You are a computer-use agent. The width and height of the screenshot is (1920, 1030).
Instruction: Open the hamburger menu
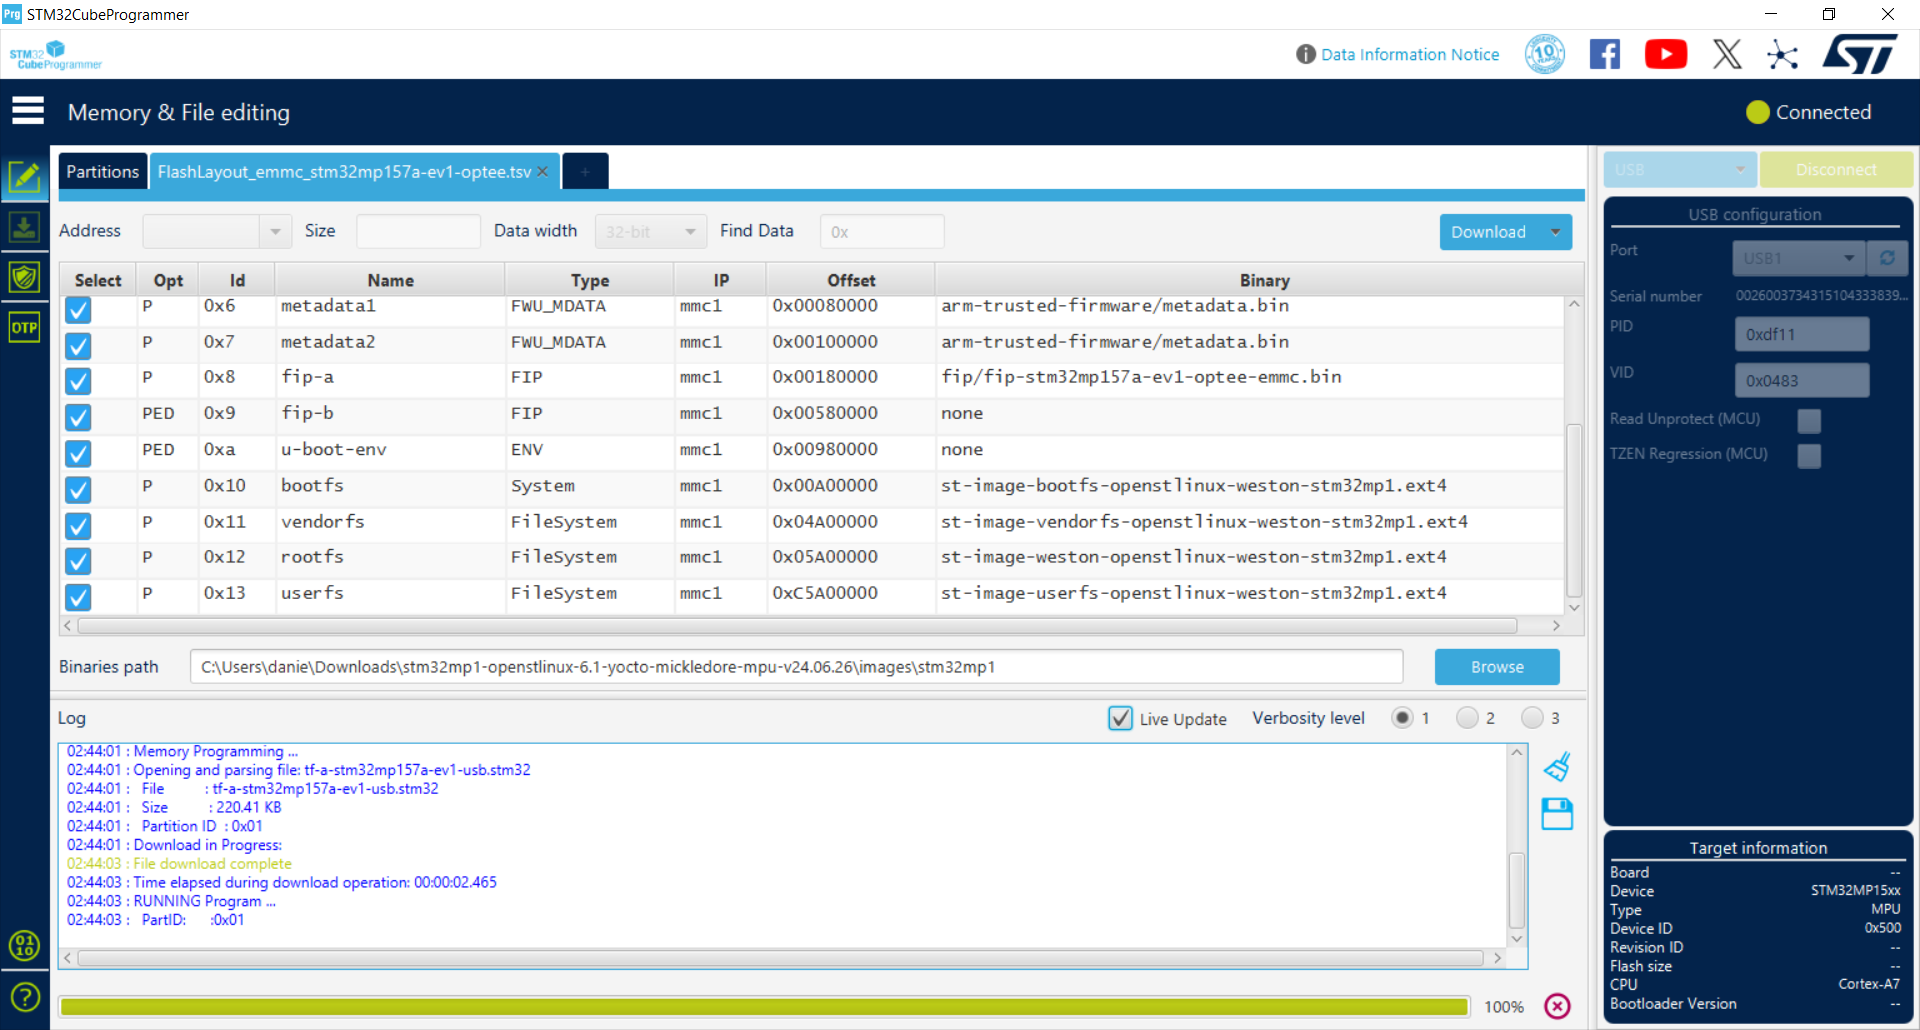28,110
